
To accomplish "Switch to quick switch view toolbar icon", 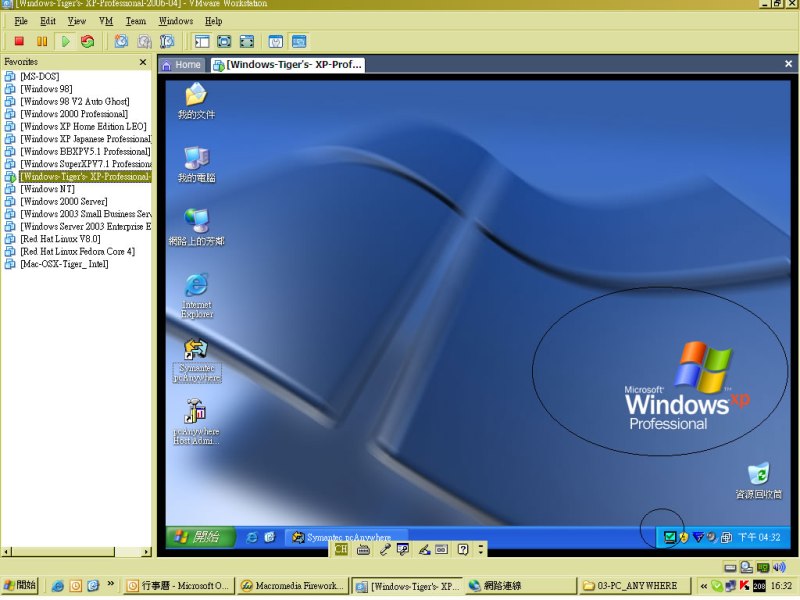I will tap(224, 41).
